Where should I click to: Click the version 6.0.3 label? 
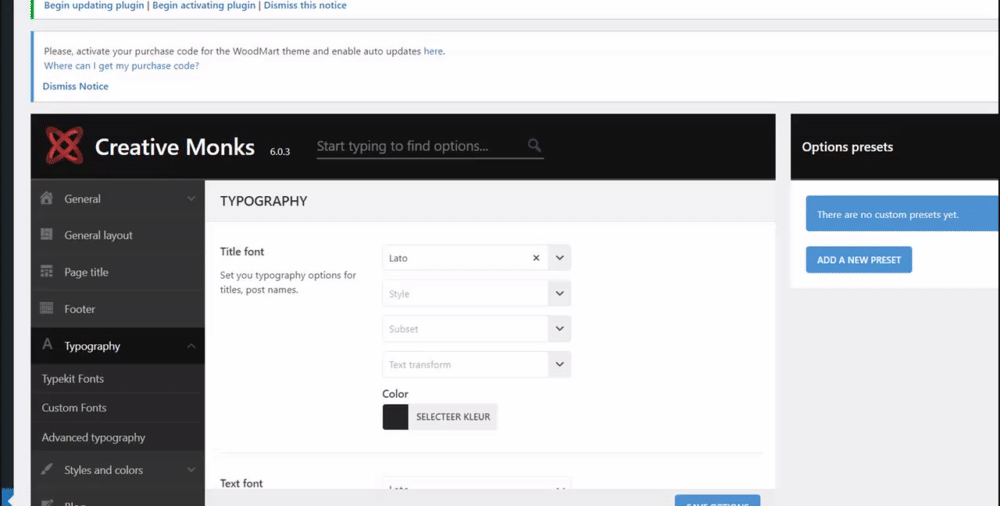click(279, 152)
